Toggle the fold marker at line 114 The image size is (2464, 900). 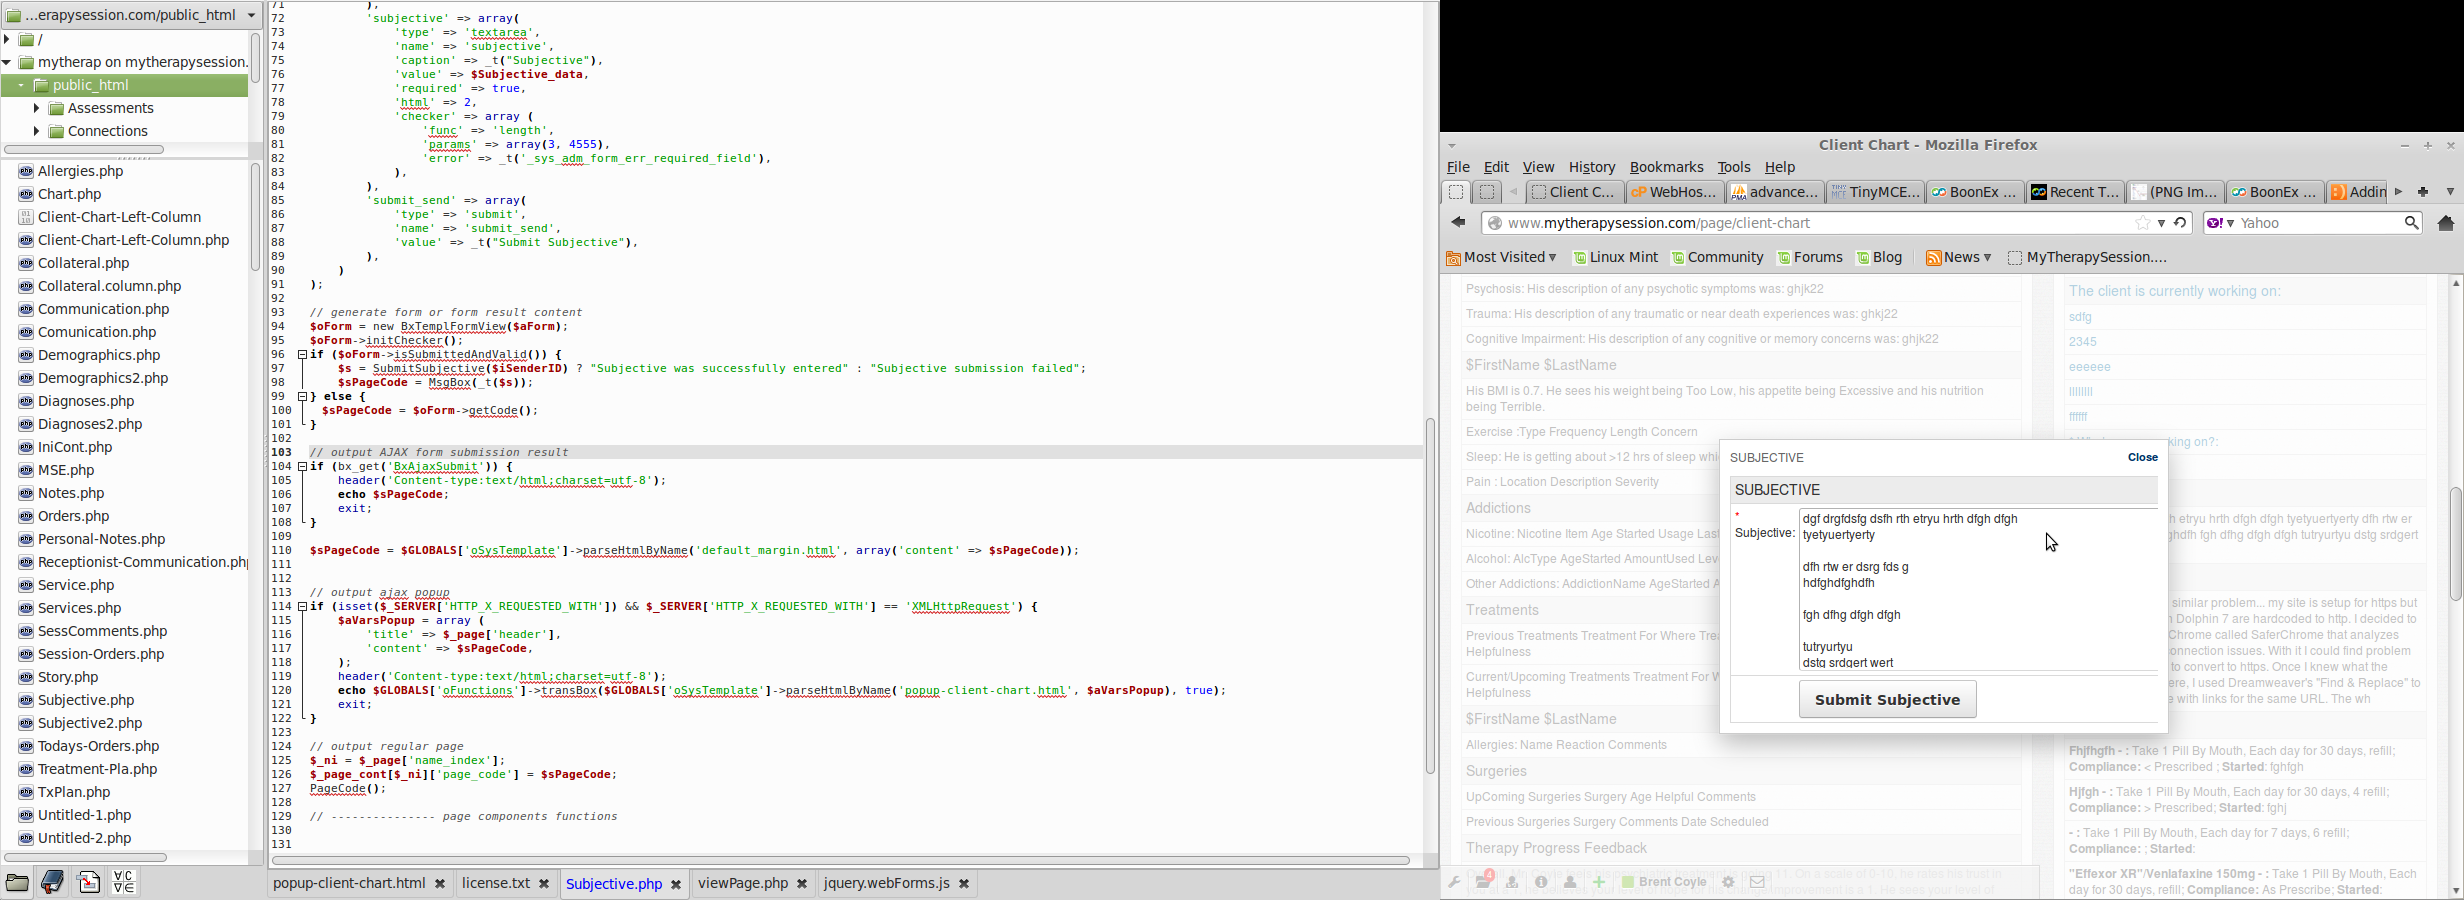[x=302, y=606]
